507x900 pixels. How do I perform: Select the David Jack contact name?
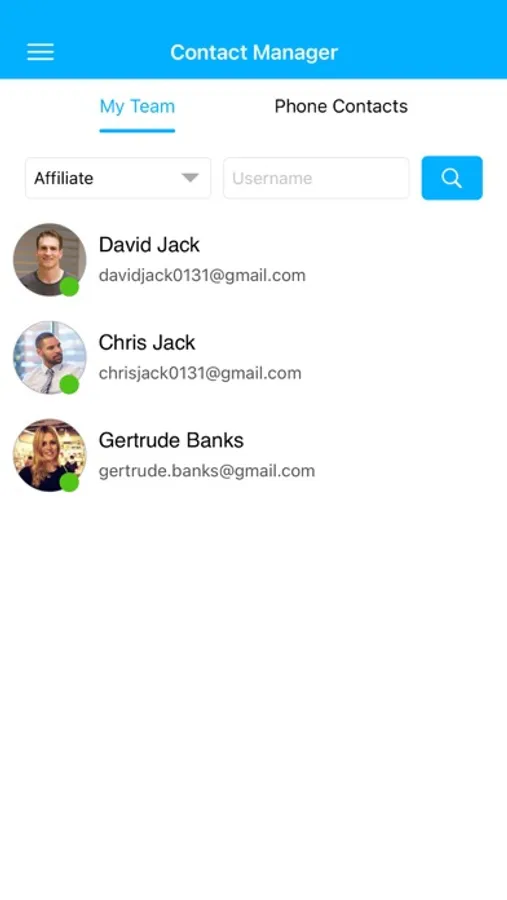point(149,245)
